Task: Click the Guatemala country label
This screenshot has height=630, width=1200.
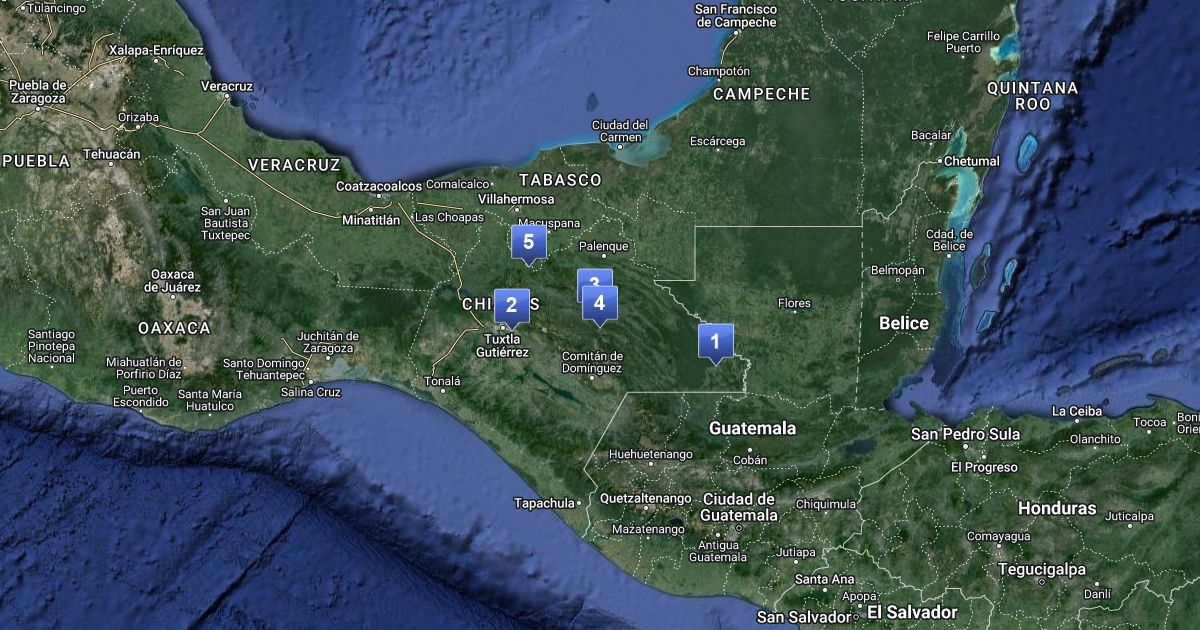Action: click(x=753, y=428)
